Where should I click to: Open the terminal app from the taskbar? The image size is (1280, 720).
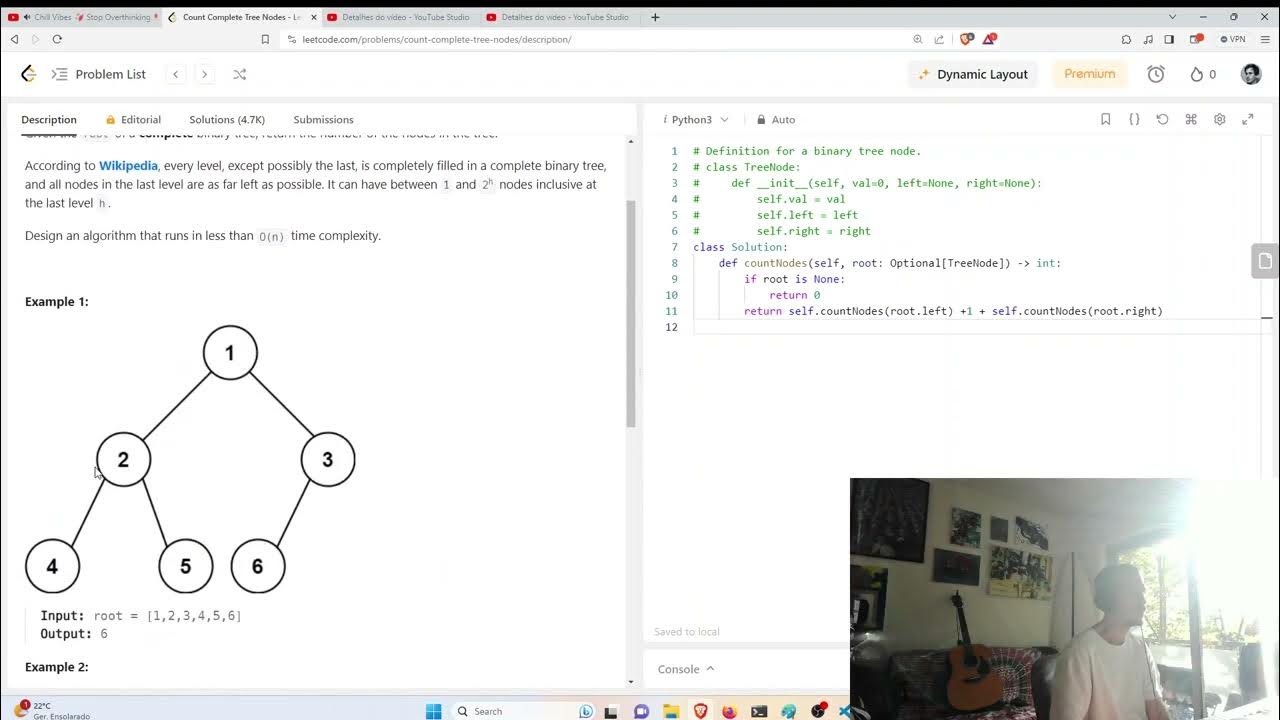759,711
